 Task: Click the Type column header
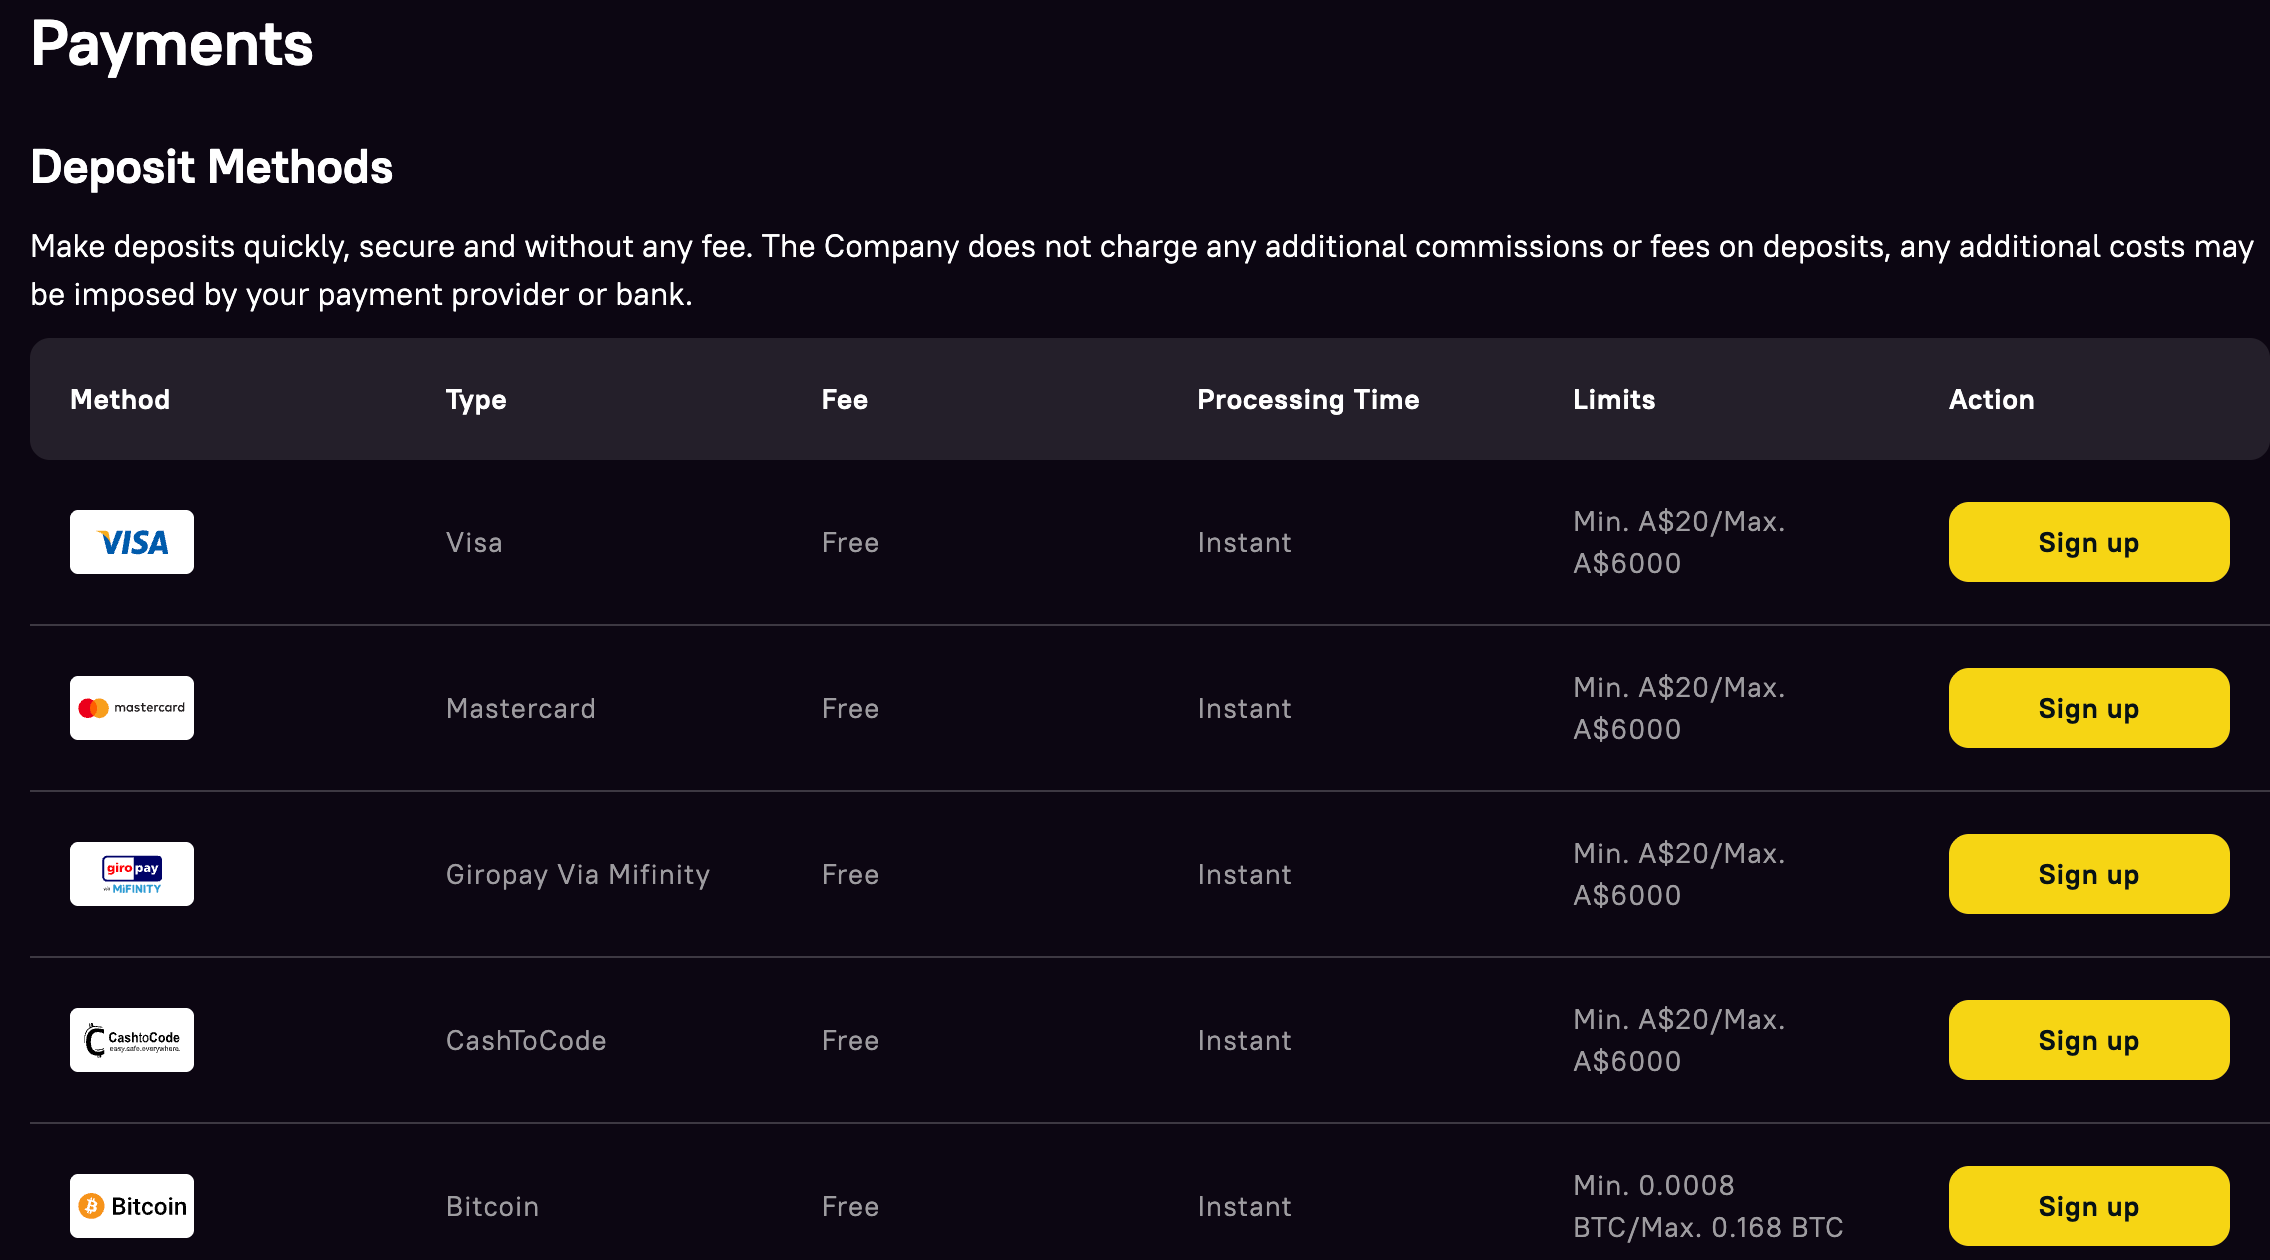pos(476,399)
